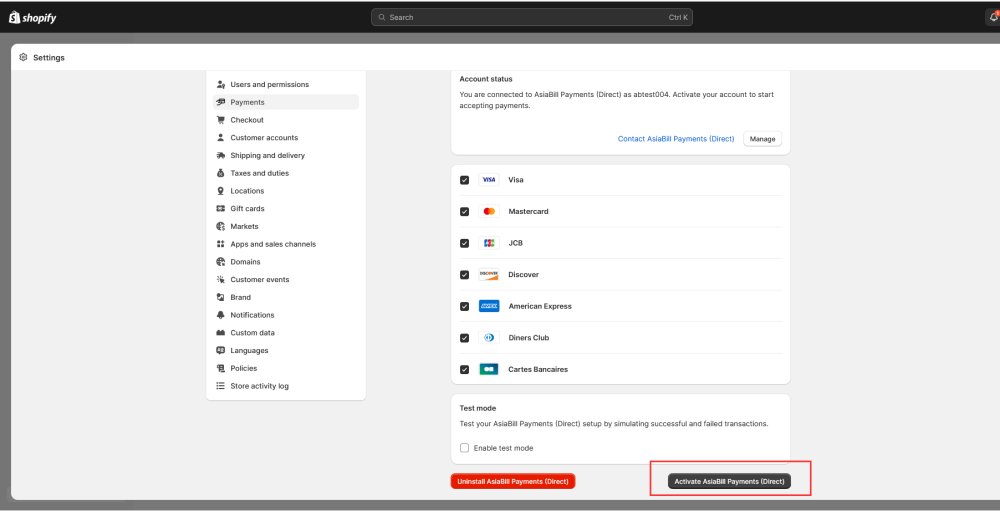The height and width of the screenshot is (511, 1000).
Task: Click the Locations pin icon
Action: coord(221,191)
